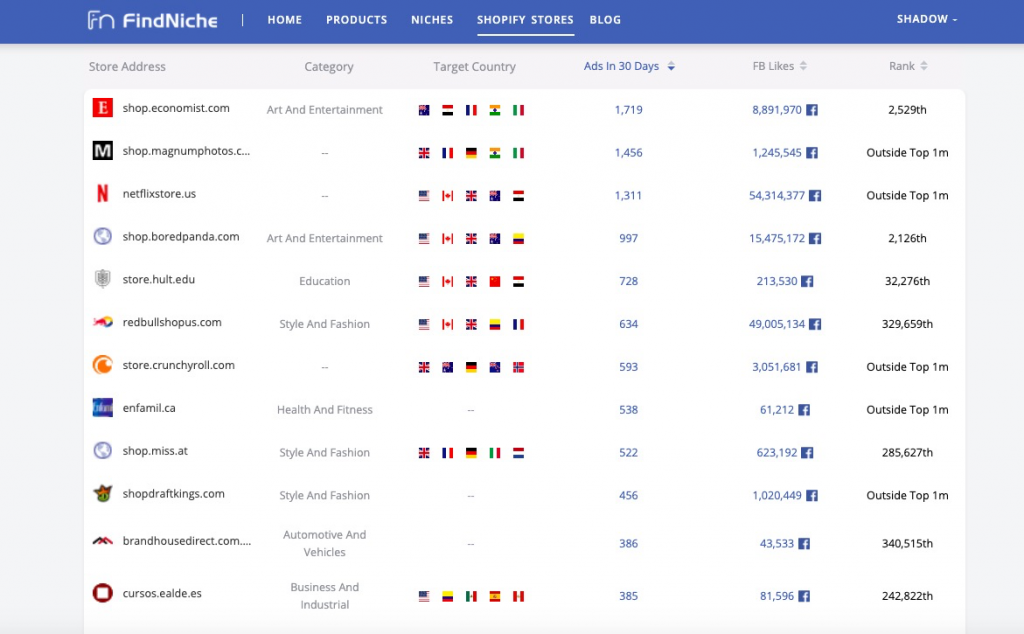Navigate to the NICHES page
The image size is (1024, 634).
click(432, 20)
